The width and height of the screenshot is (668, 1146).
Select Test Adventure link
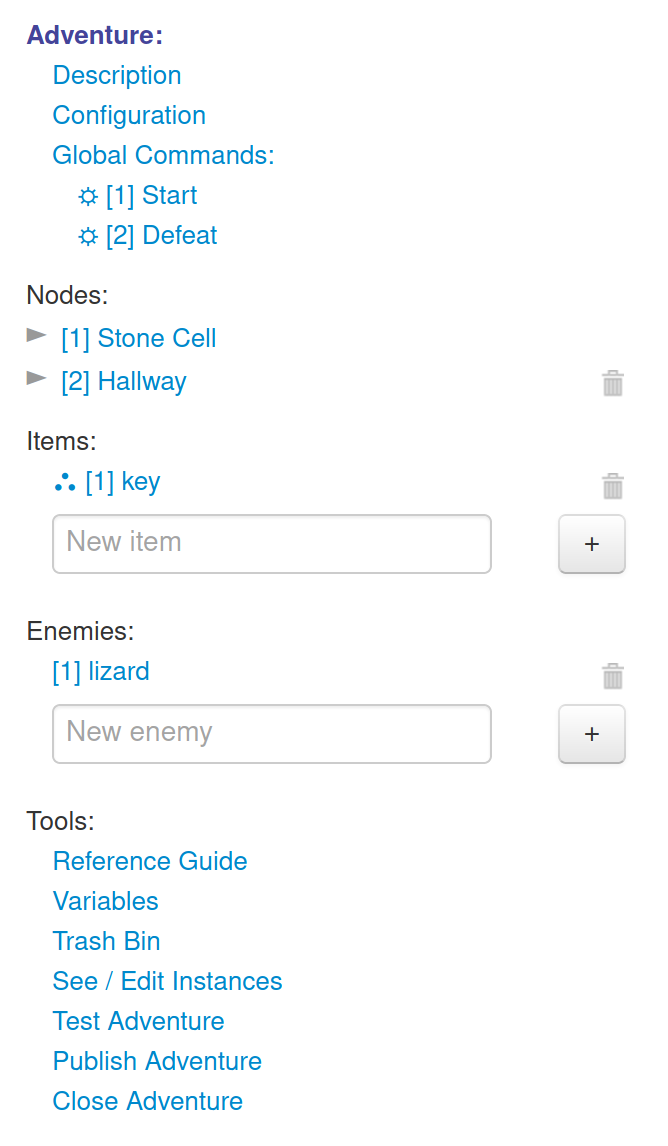[x=138, y=1021]
